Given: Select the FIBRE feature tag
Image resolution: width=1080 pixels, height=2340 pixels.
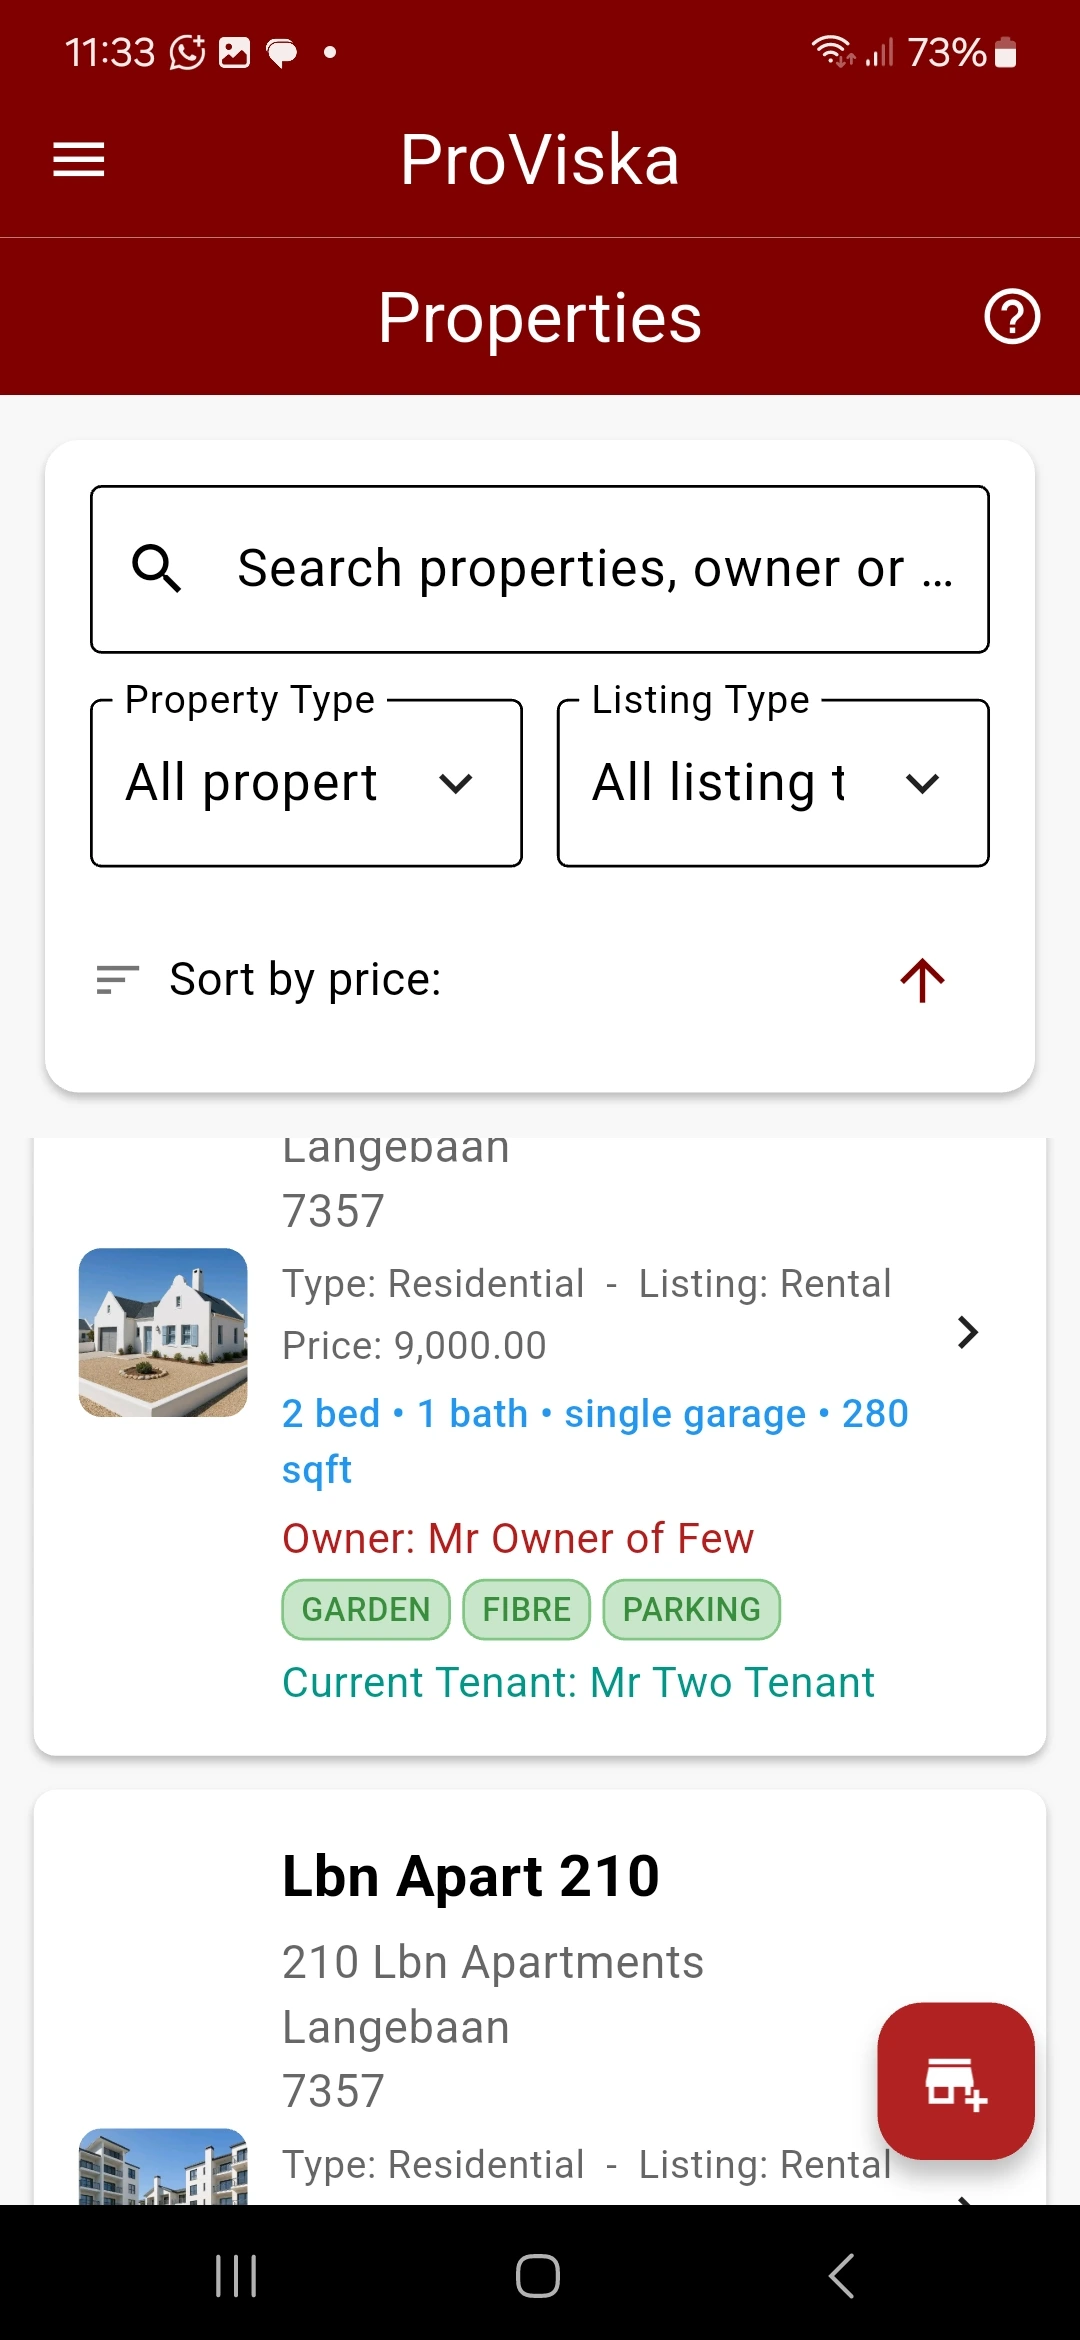Looking at the screenshot, I should coord(527,1609).
